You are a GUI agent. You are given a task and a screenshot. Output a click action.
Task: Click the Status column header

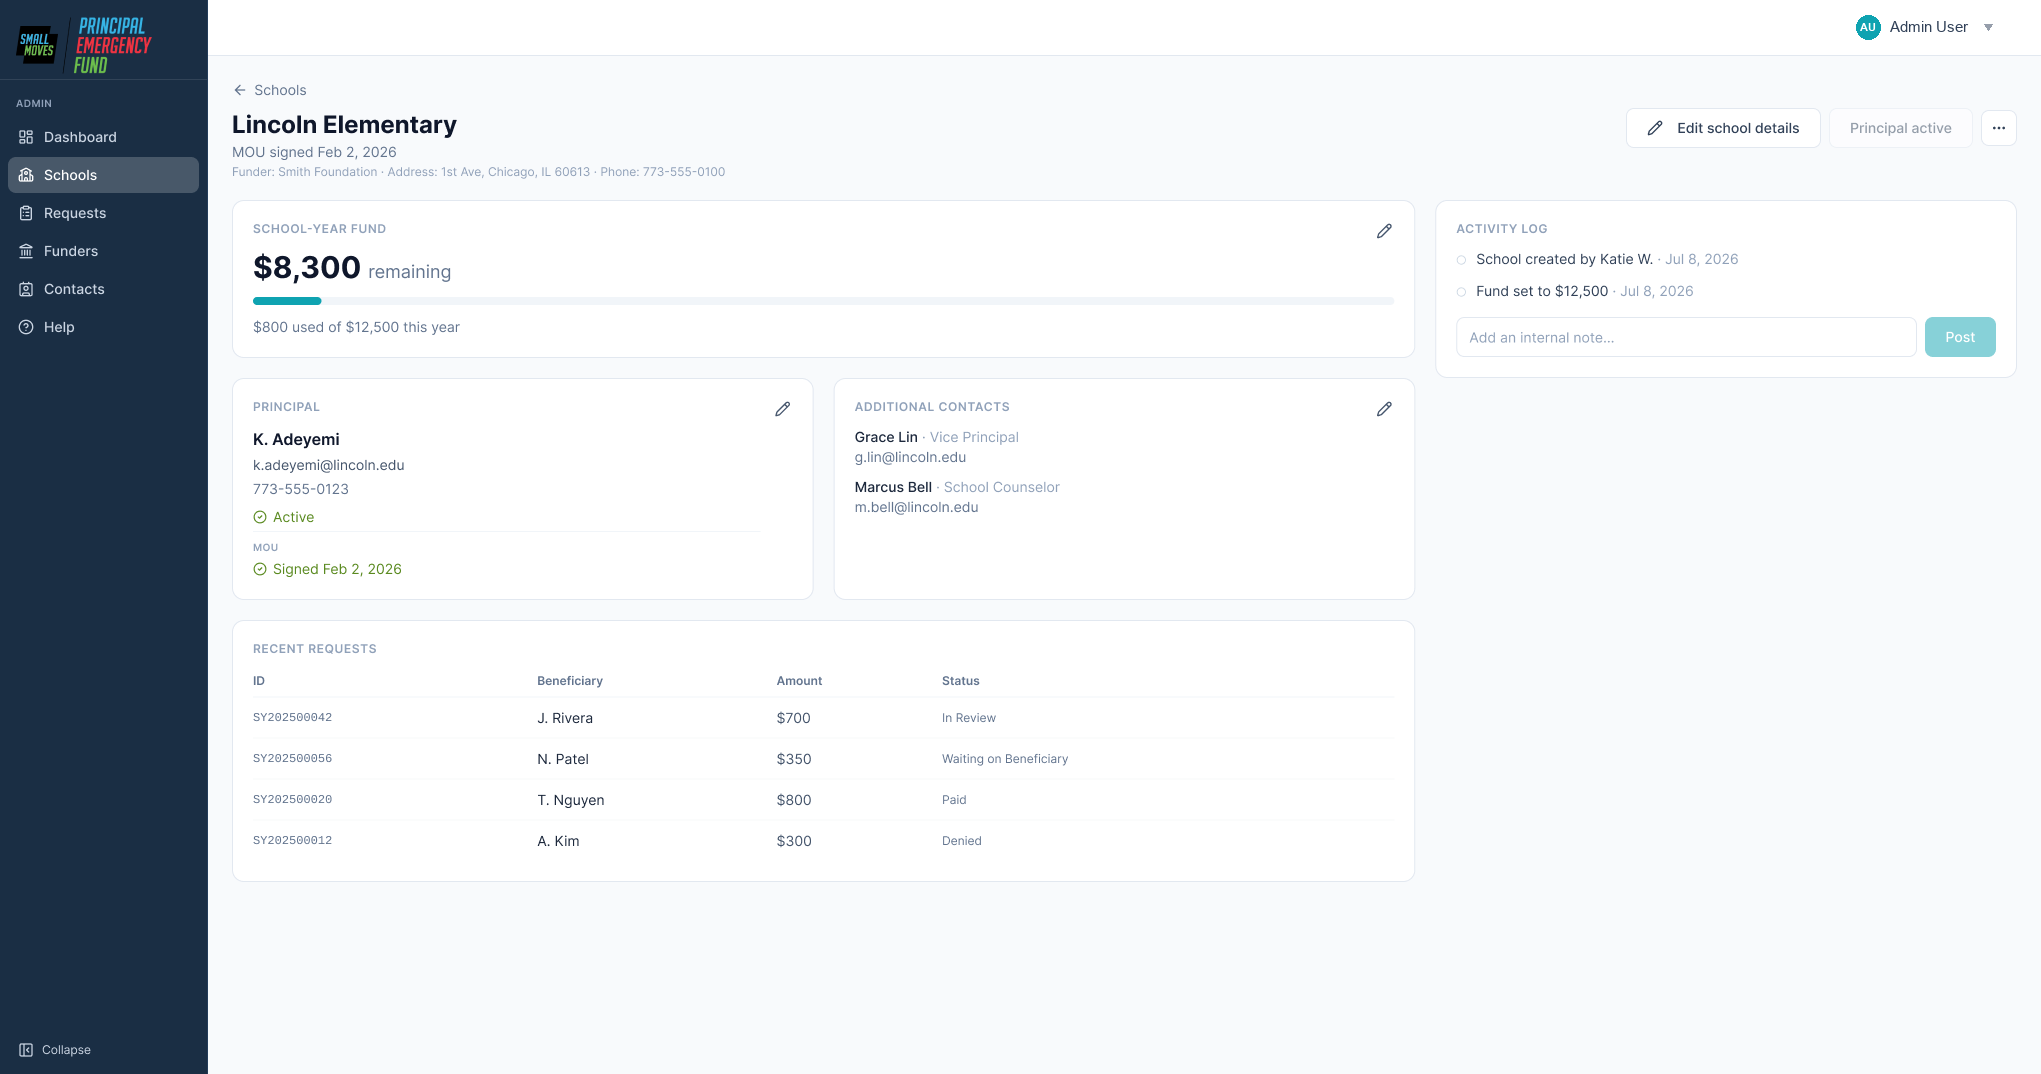click(x=961, y=681)
